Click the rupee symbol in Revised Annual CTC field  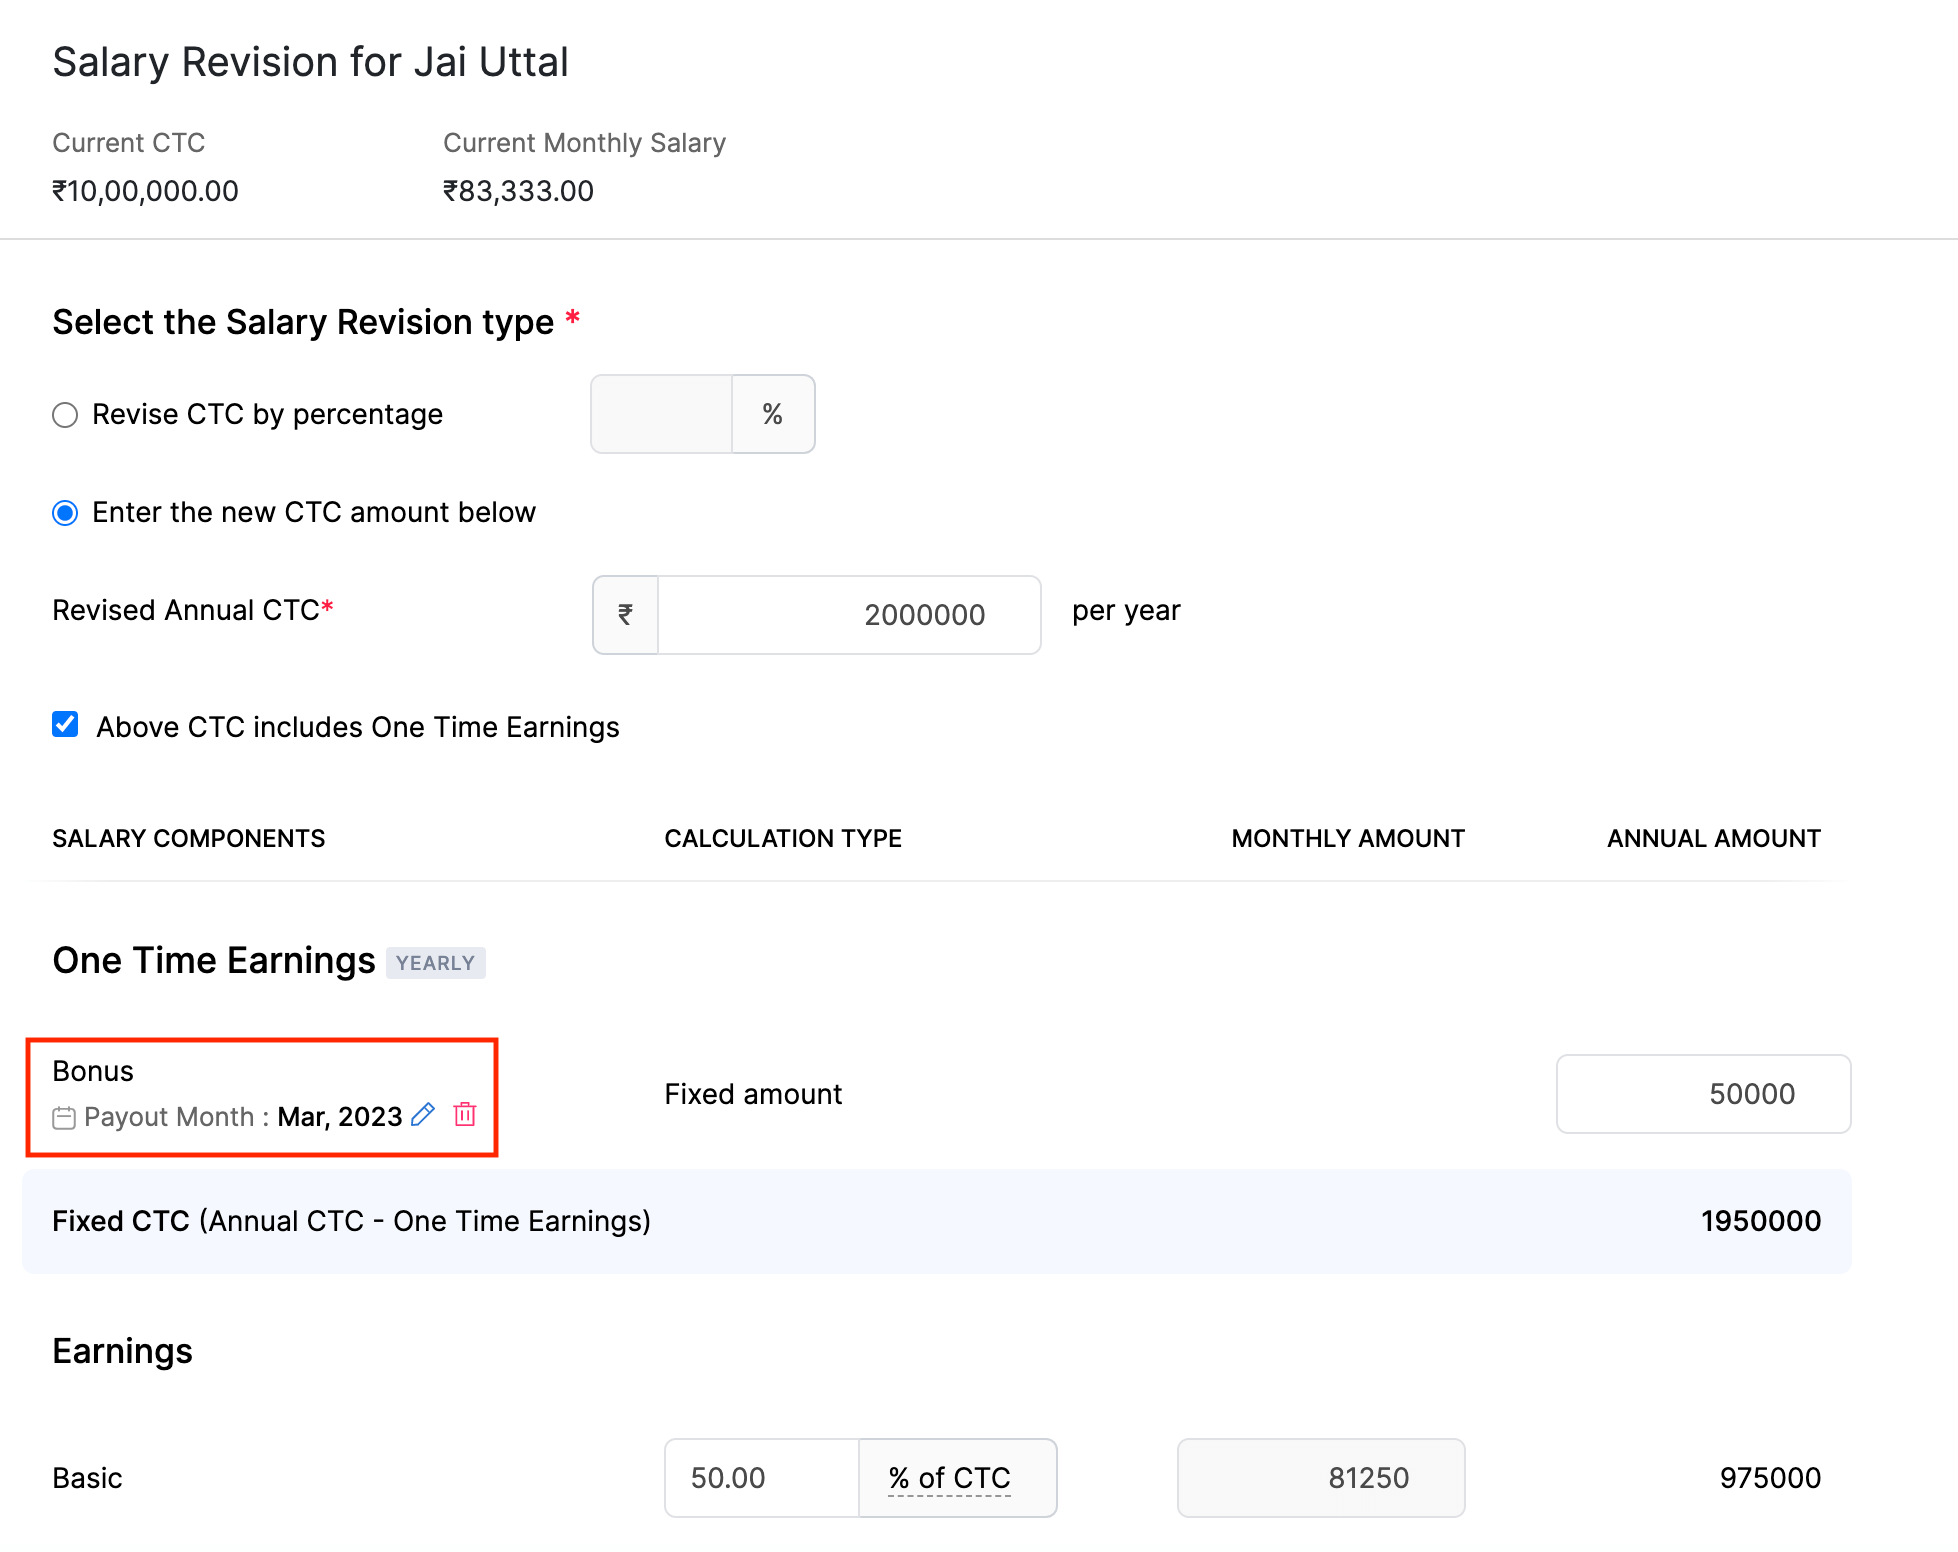pyautogui.click(x=625, y=614)
